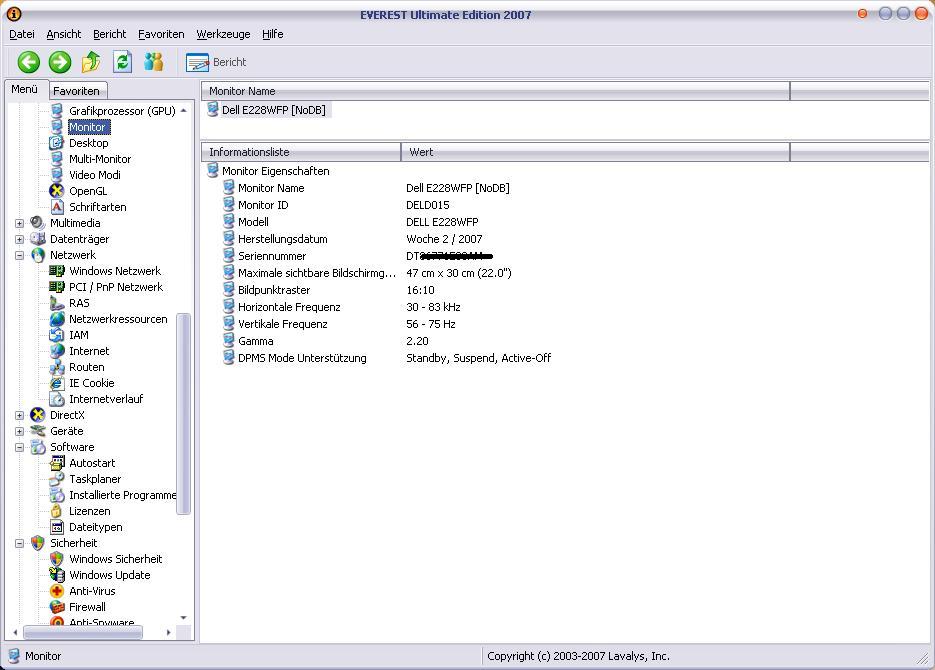
Task: Open the Werkzeuge menu
Action: (x=223, y=34)
